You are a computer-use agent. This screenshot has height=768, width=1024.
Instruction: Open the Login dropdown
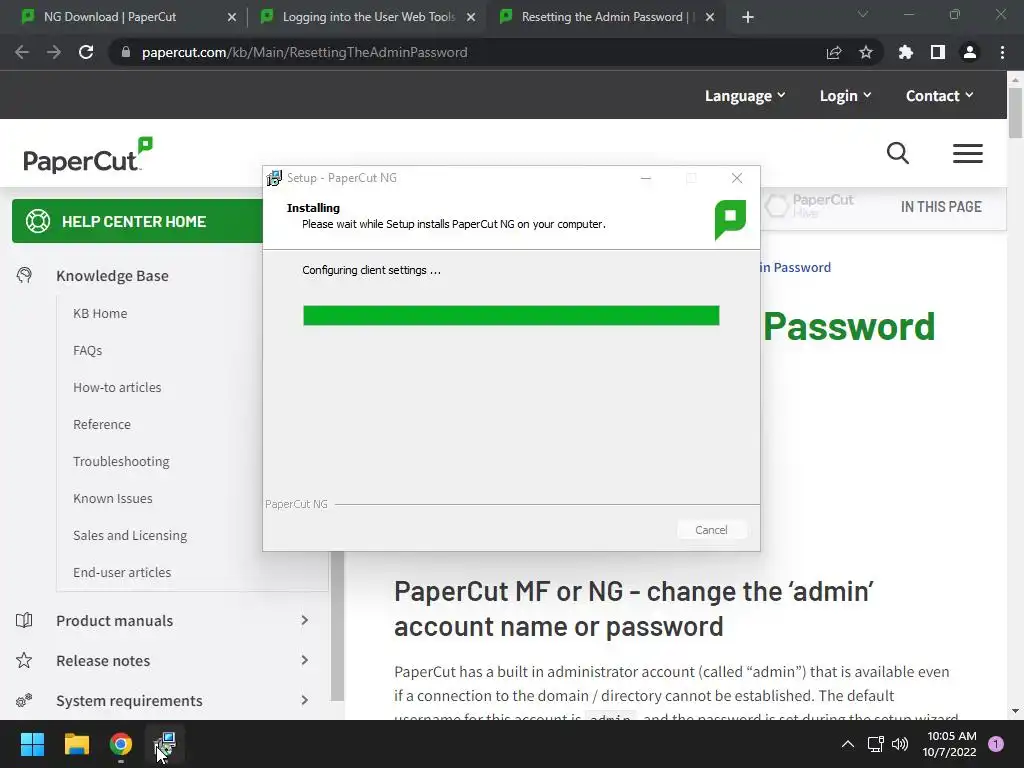click(846, 95)
